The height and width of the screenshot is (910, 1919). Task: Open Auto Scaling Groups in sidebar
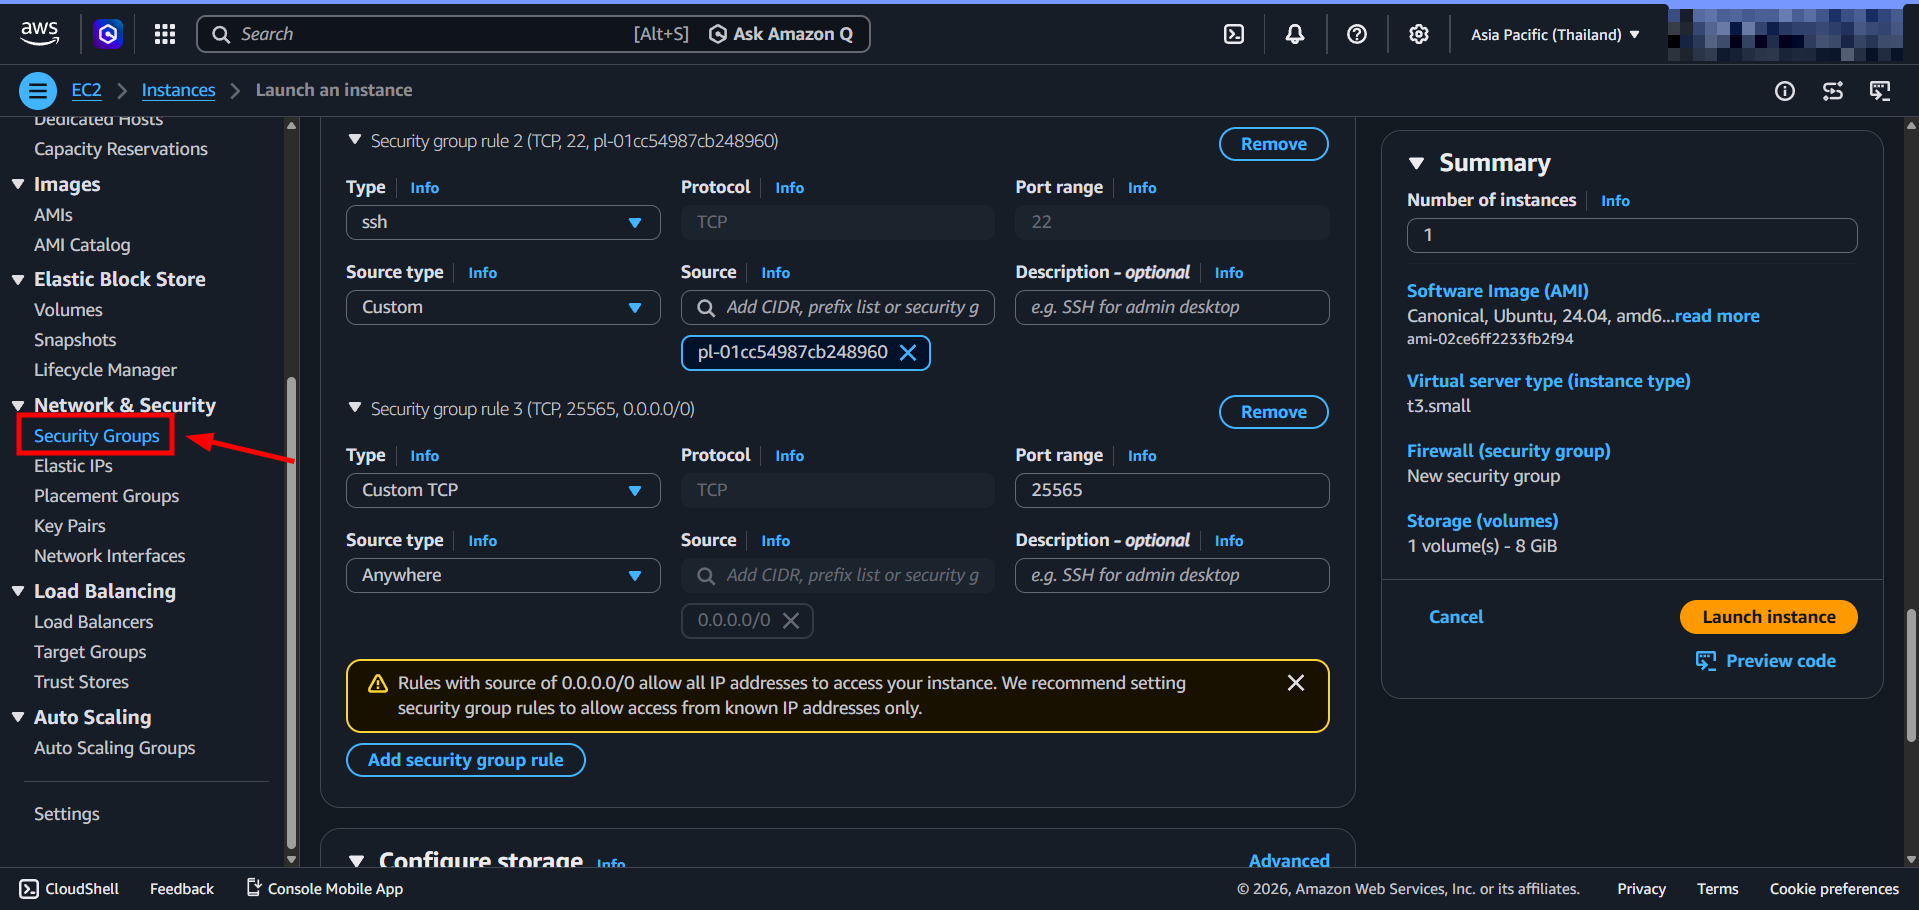(x=114, y=748)
